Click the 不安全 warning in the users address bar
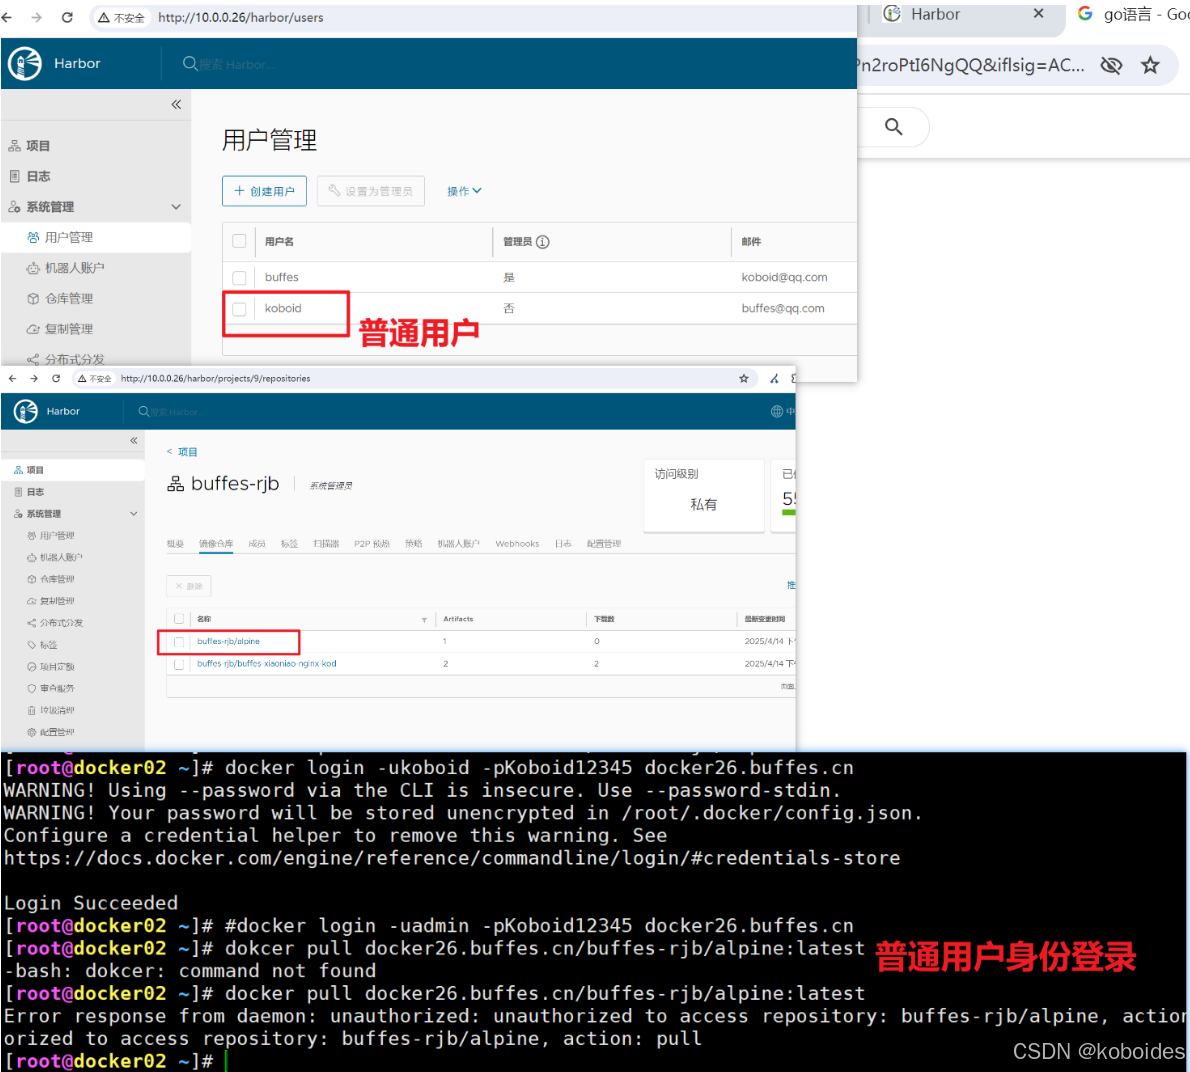The height and width of the screenshot is (1072, 1190). pyautogui.click(x=121, y=17)
